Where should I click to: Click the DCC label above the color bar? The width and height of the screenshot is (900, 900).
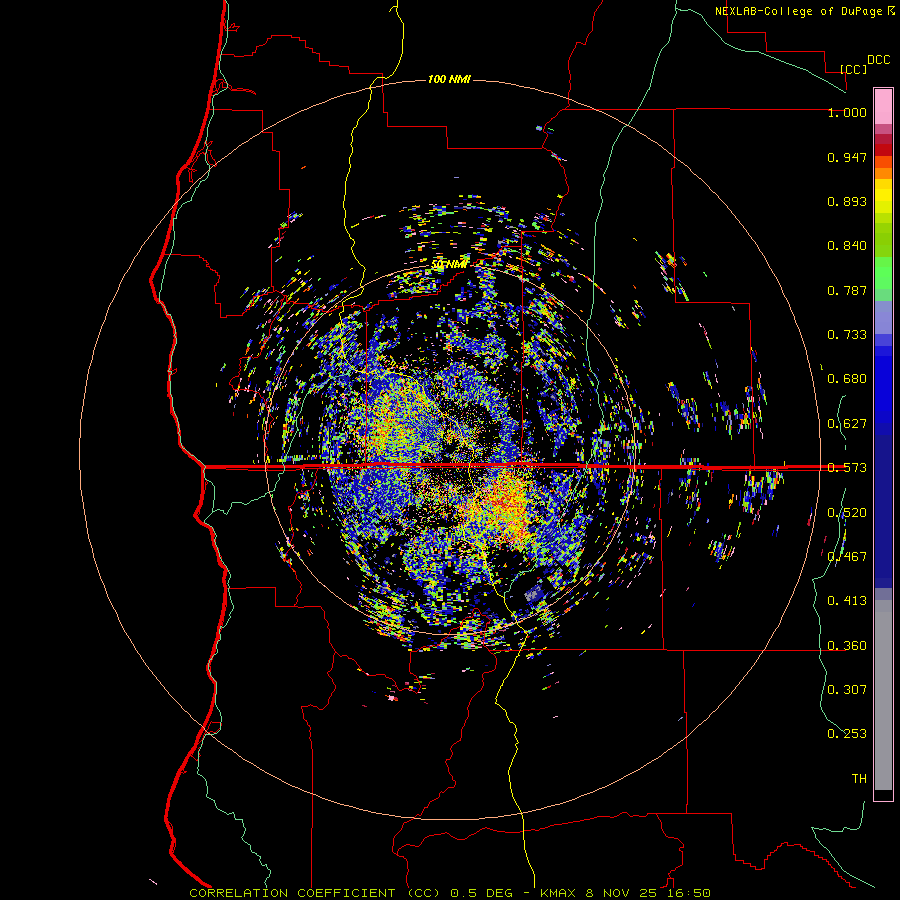pos(879,60)
